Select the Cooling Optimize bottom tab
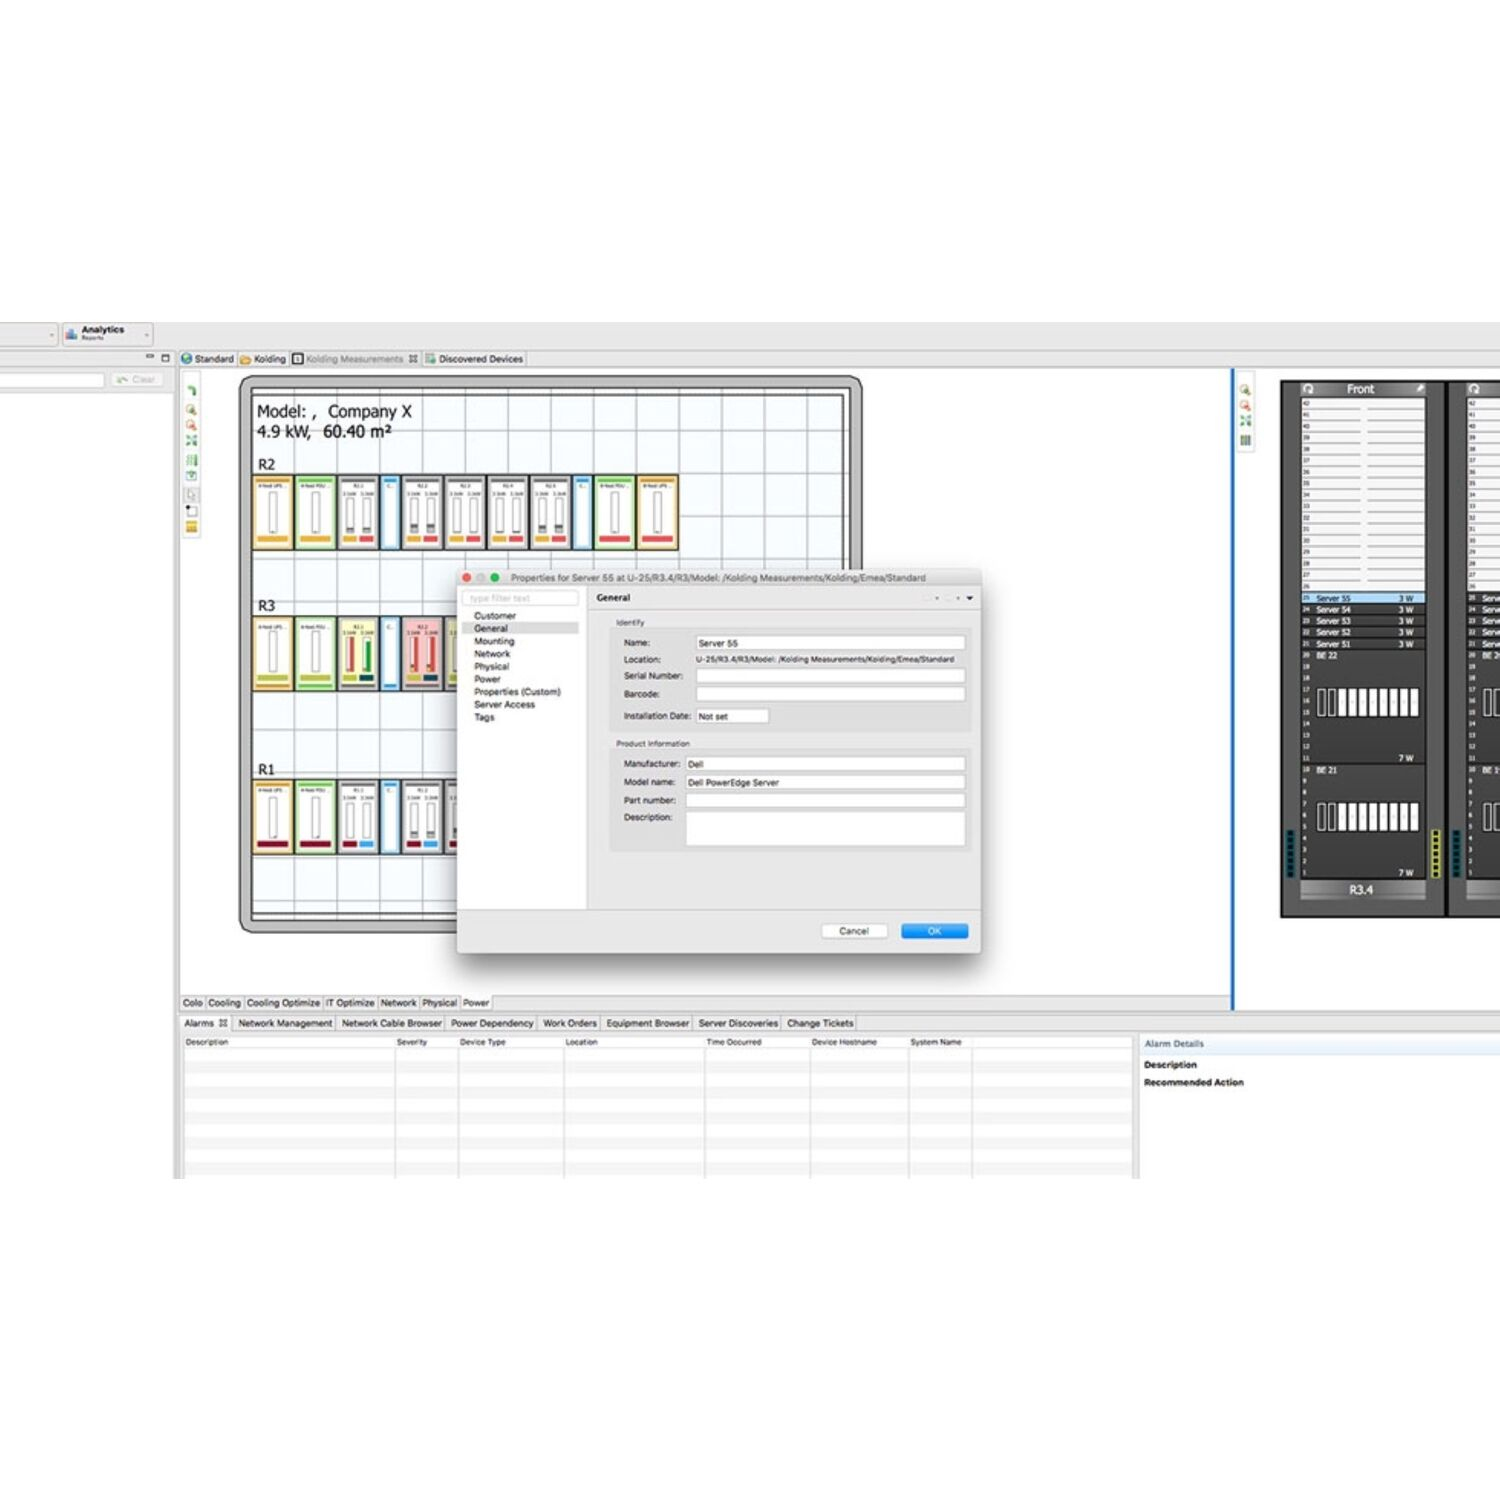Viewport: 1500px width, 1500px height. pos(283,1003)
